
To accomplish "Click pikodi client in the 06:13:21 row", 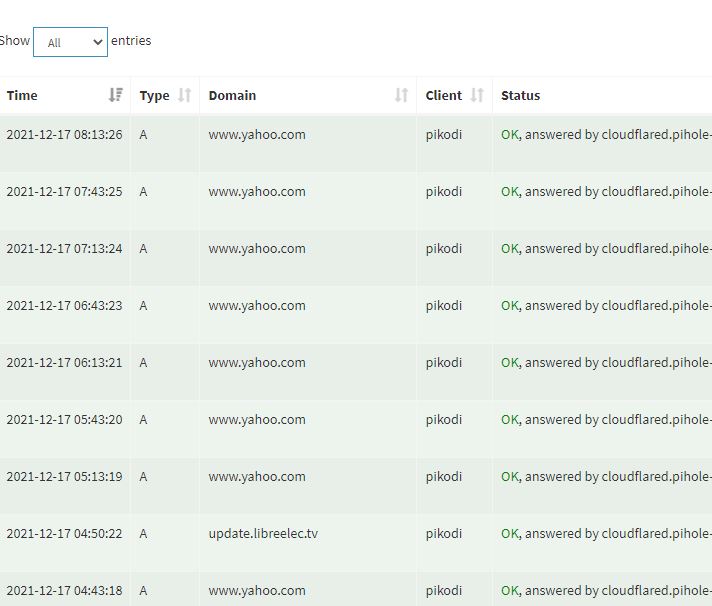I will (444, 363).
